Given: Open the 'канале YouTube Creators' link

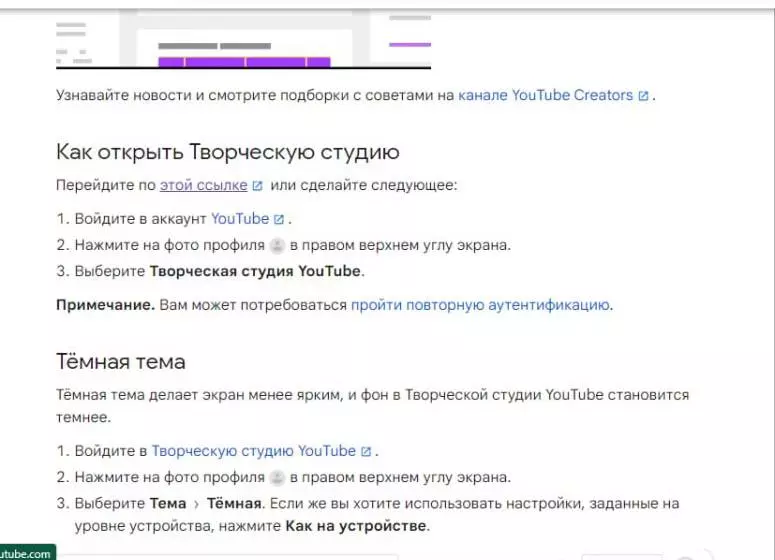Looking at the screenshot, I should (x=546, y=95).
